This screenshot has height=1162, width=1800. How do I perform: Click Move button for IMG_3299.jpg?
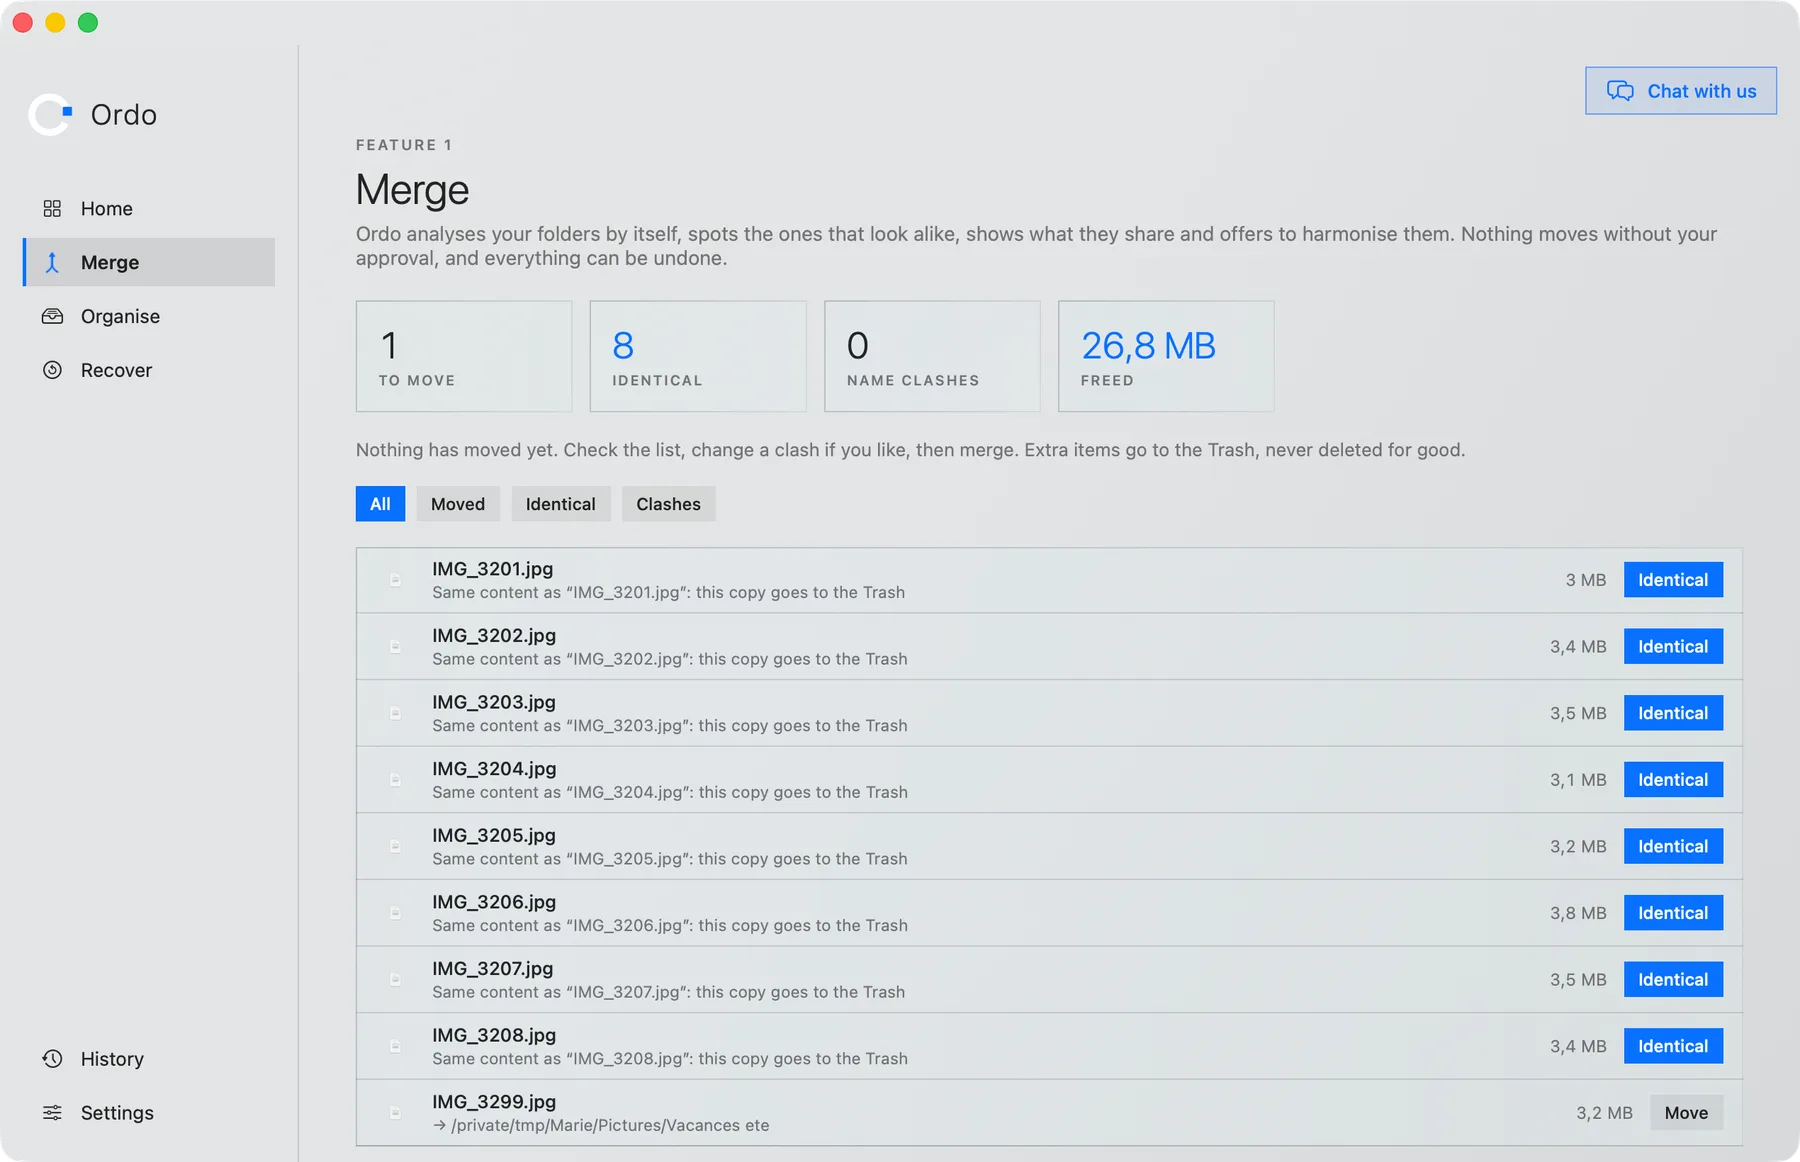1686,1113
